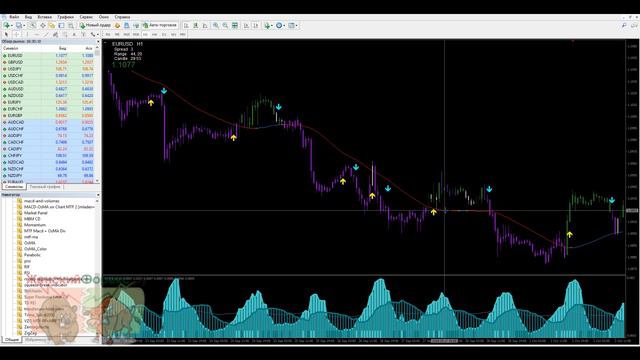This screenshot has height=360, width=640.
Task: Toggle the Strategy Tester icon
Action: tap(71, 25)
